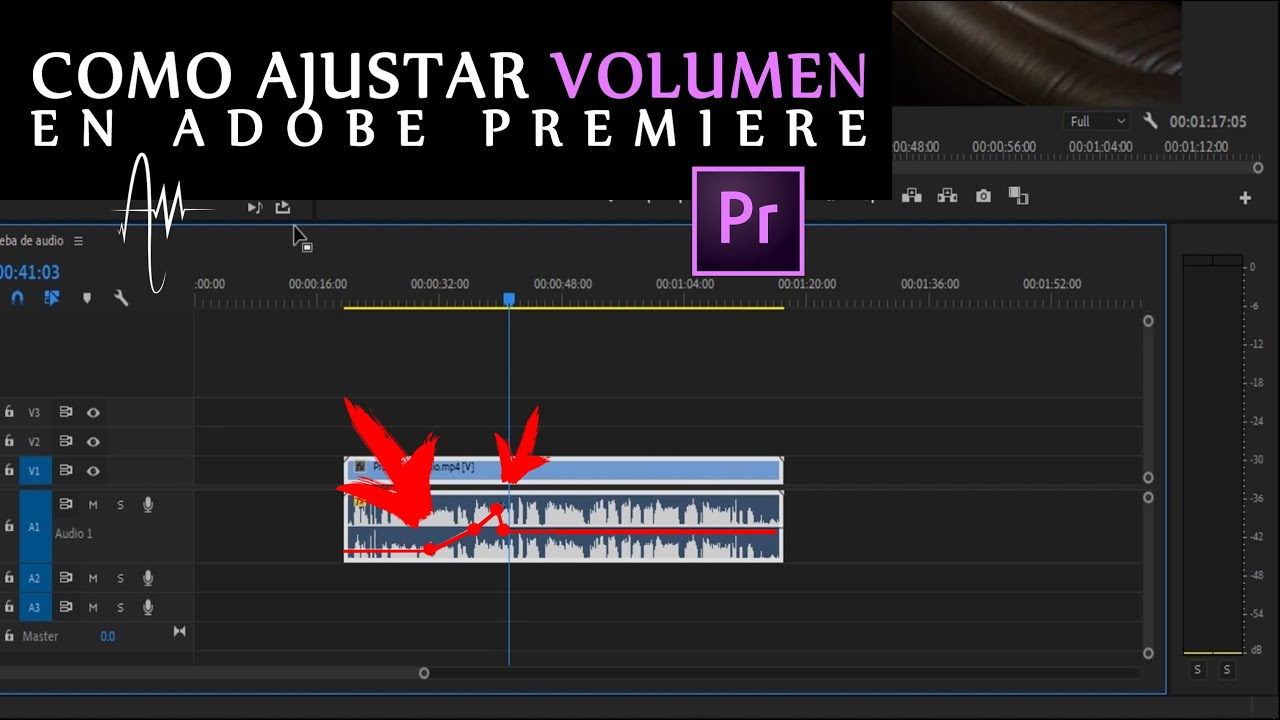The image size is (1280, 720).
Task: Click right Solo button under audio meters
Action: [1227, 670]
